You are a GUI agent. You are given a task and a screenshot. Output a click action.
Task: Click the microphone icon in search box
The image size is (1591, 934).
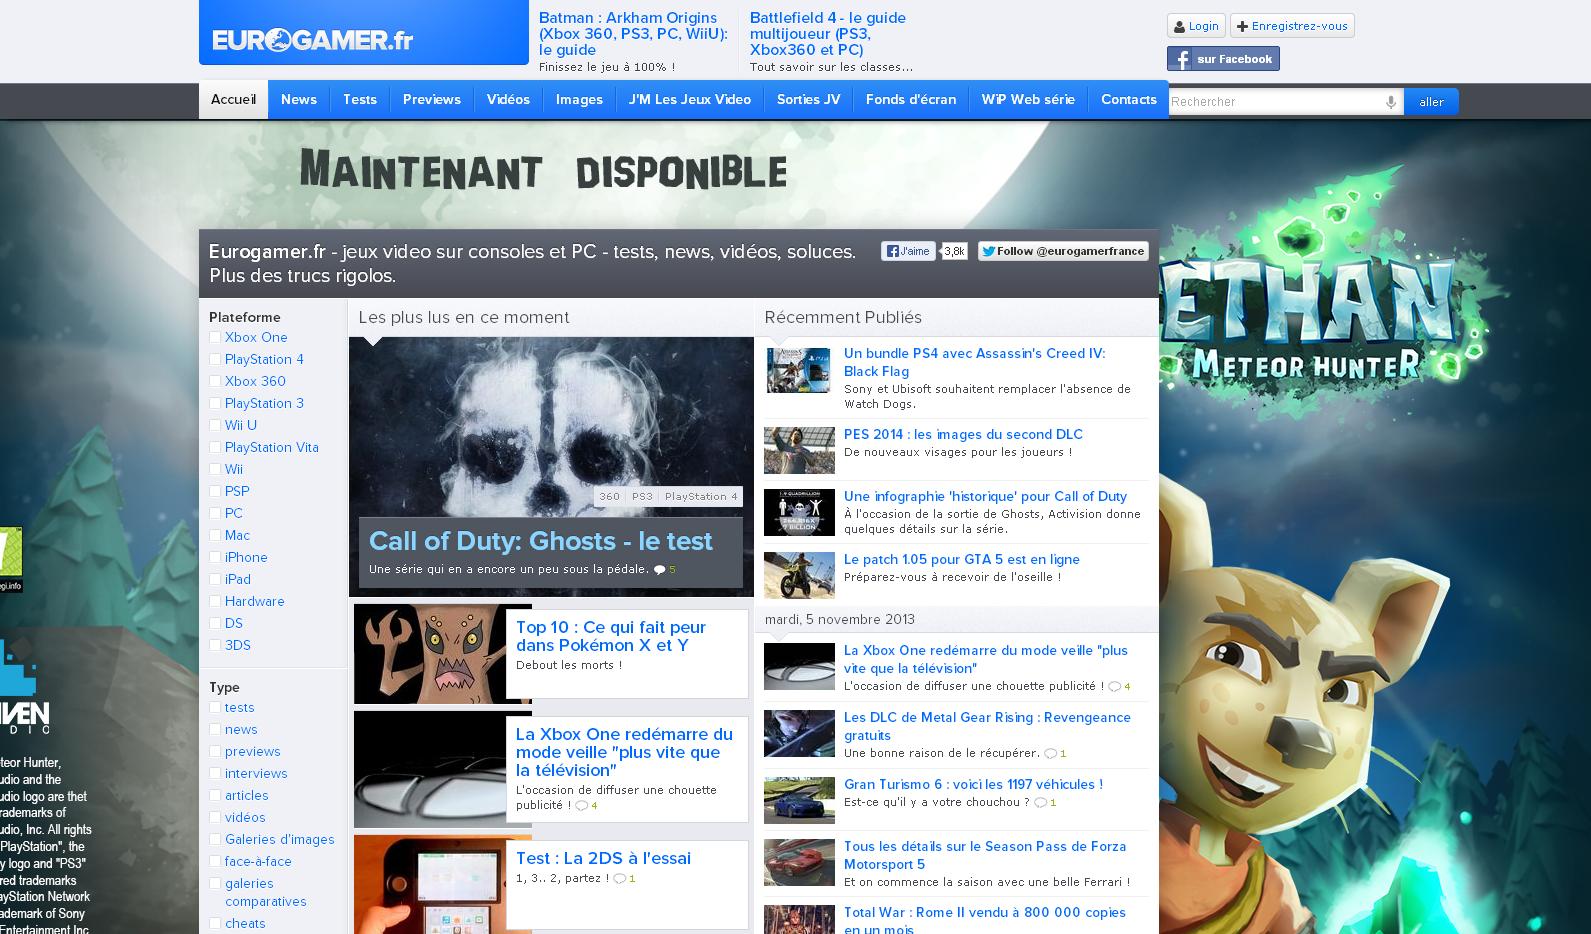point(1390,102)
